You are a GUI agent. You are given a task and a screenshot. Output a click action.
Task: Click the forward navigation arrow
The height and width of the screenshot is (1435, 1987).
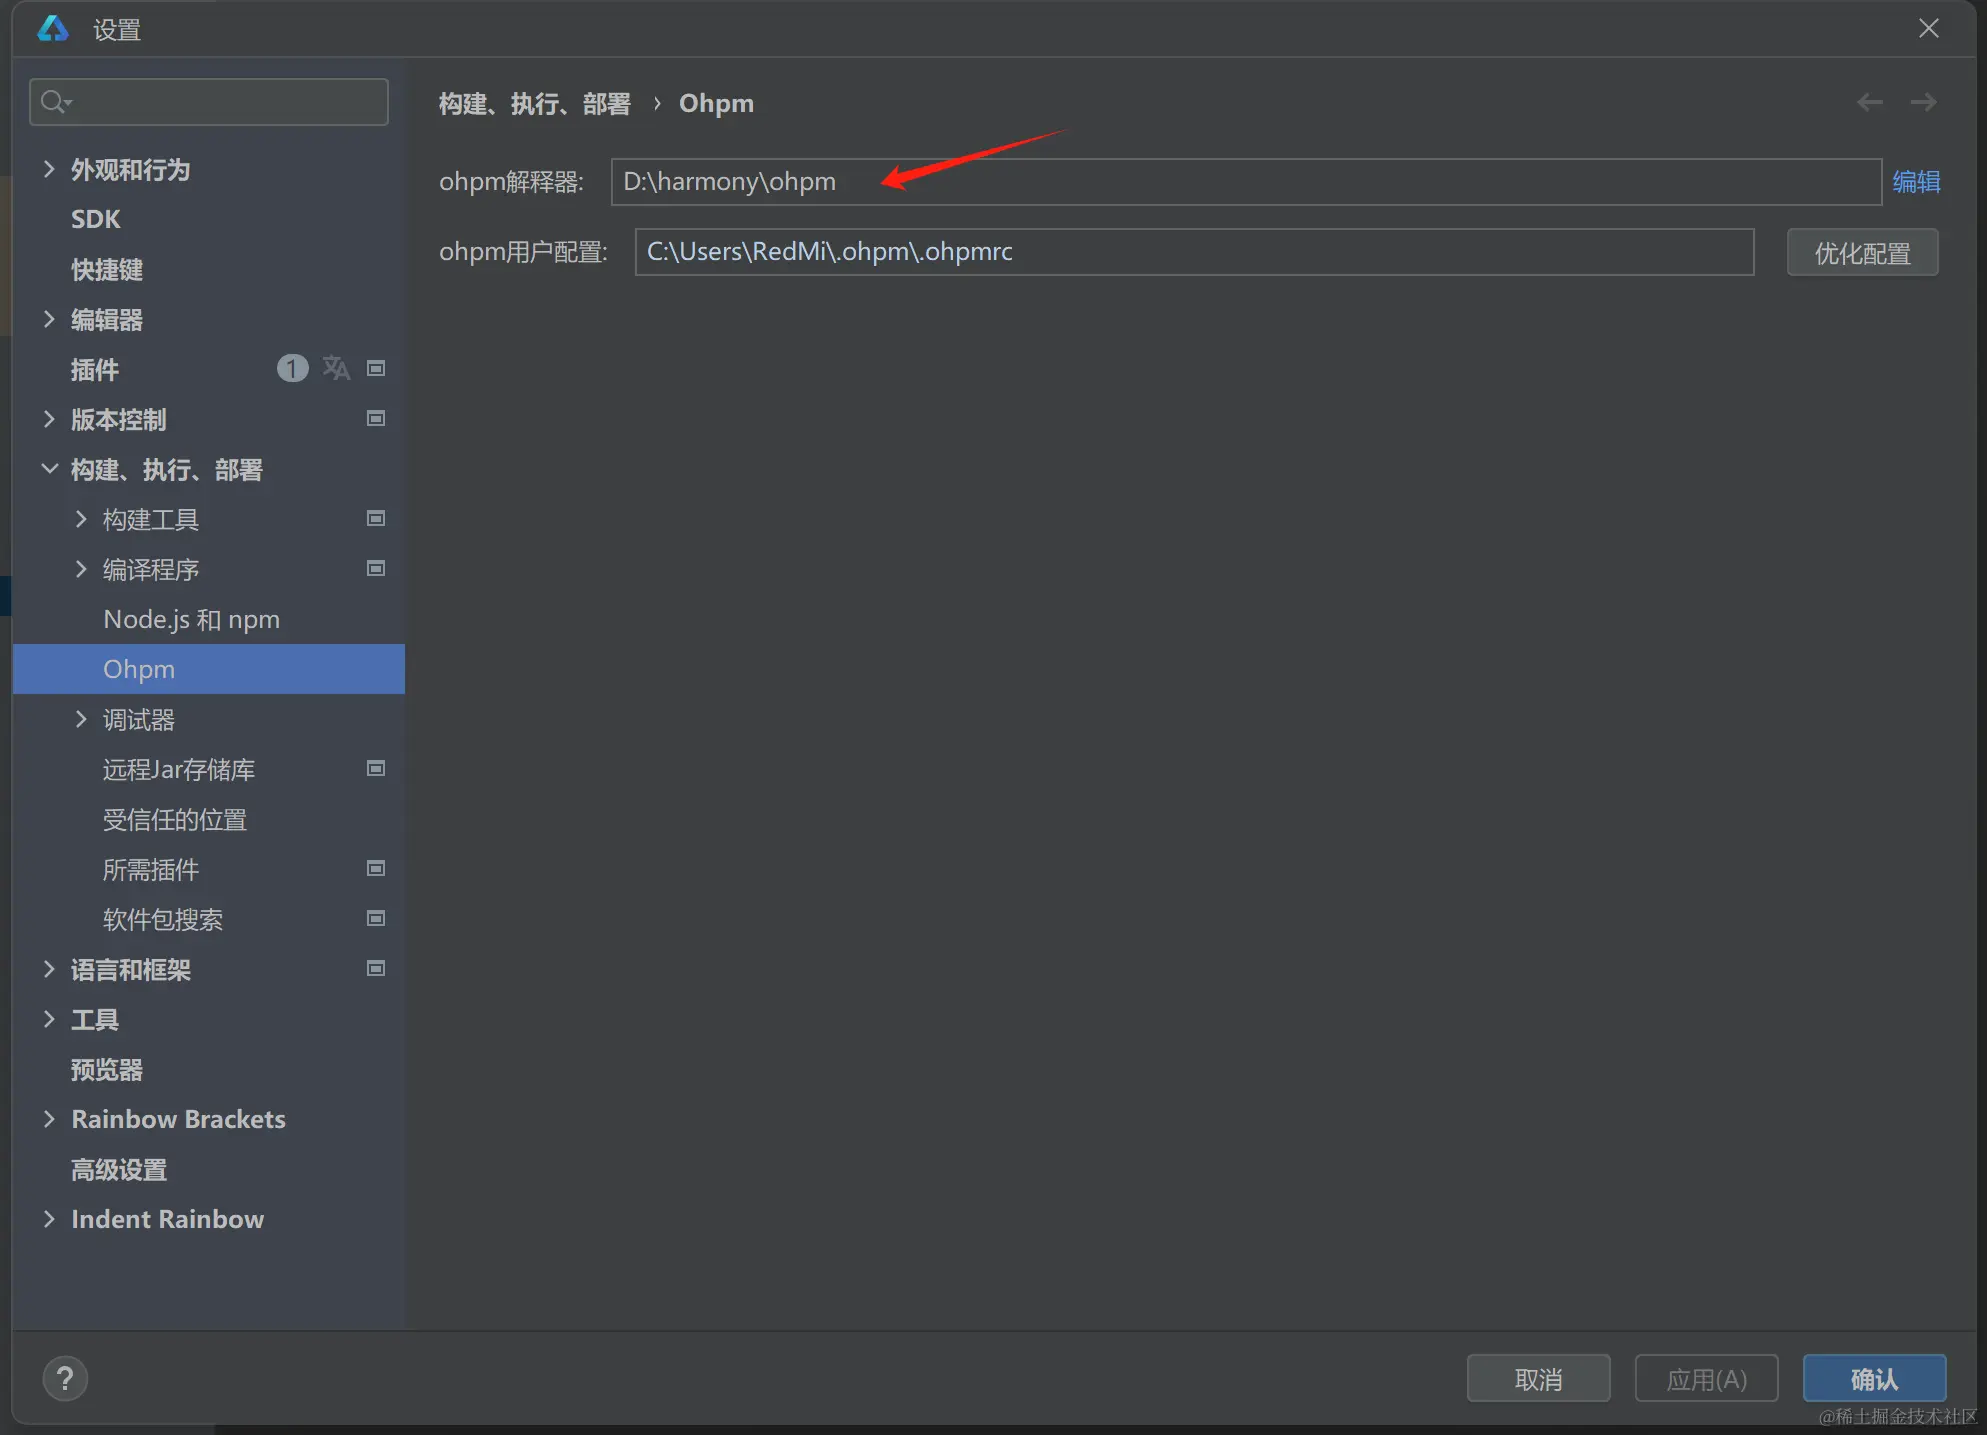[x=1923, y=102]
